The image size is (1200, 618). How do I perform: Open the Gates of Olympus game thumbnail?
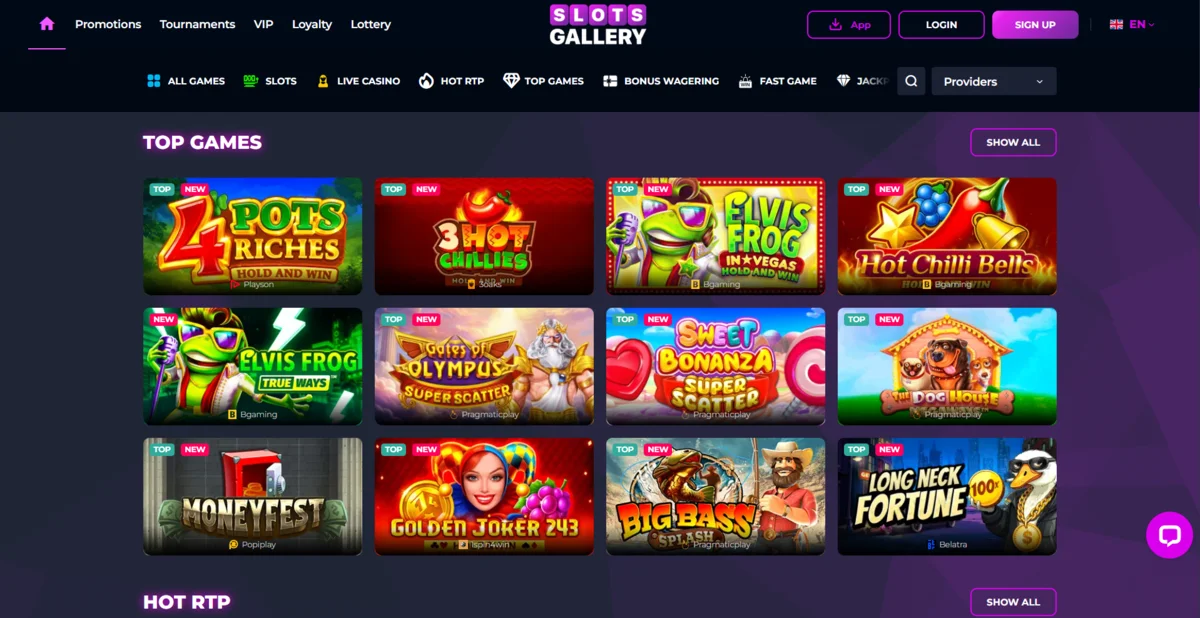484,366
